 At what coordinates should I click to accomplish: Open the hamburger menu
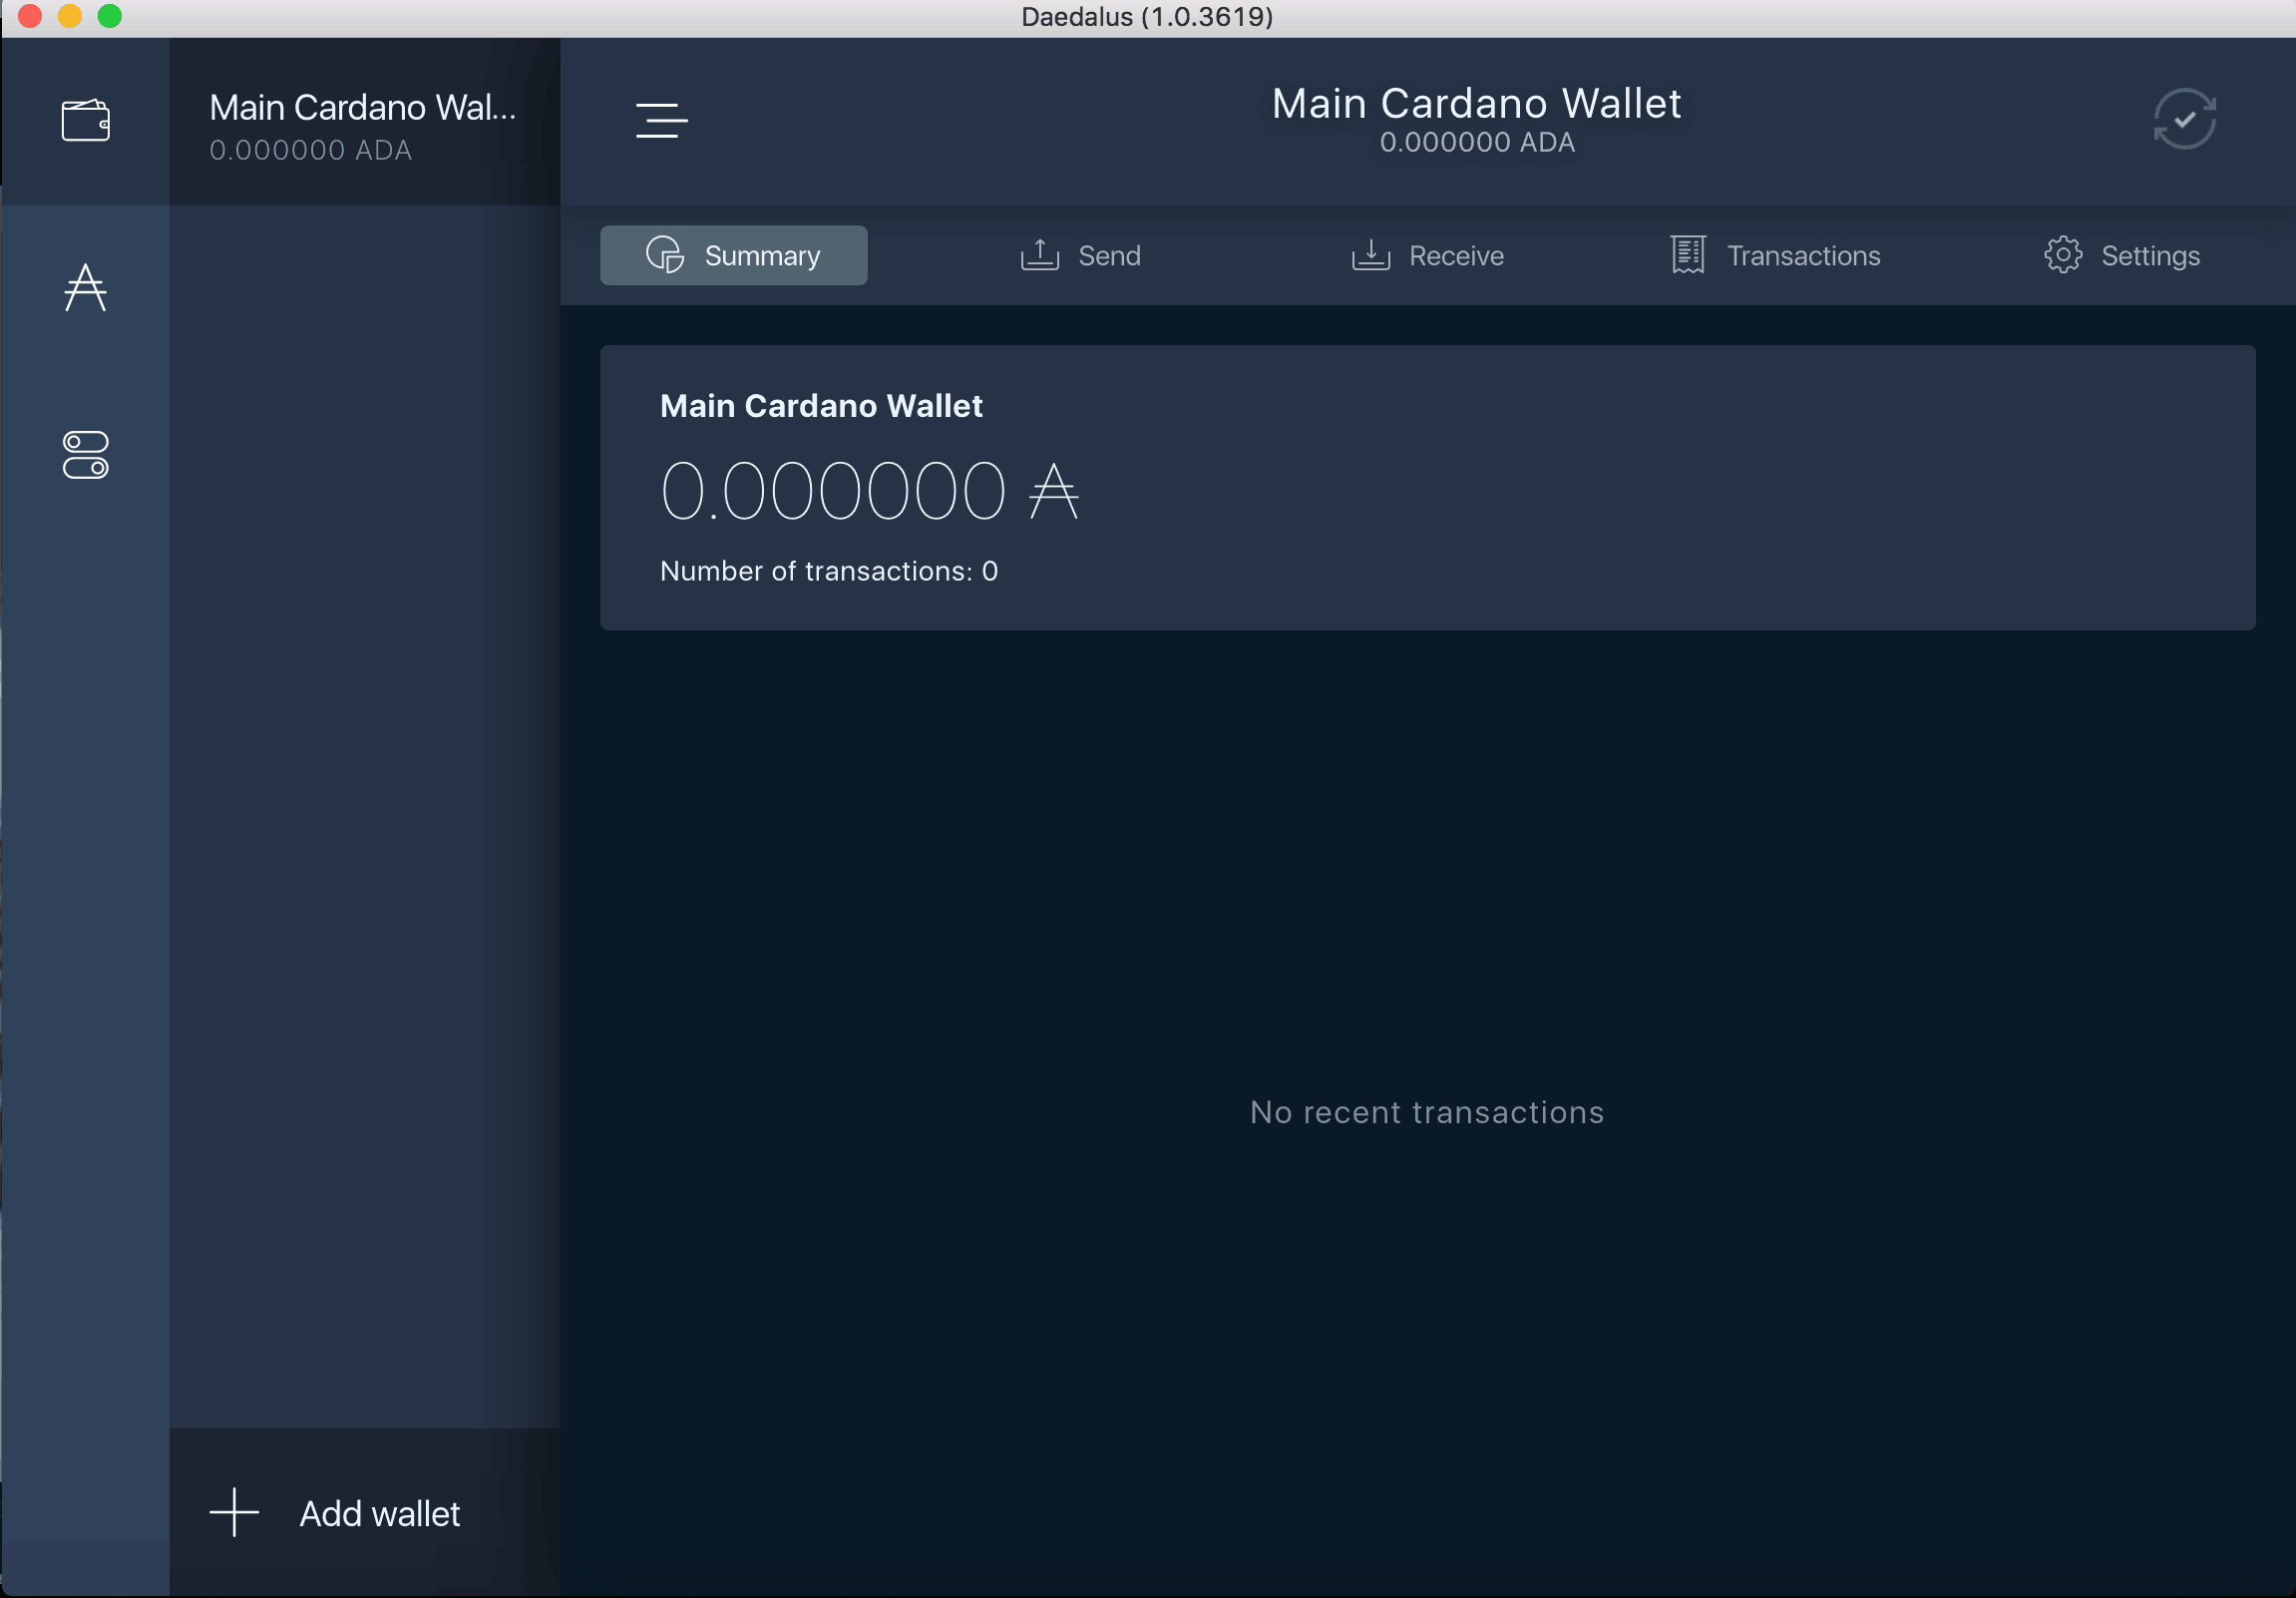[661, 121]
